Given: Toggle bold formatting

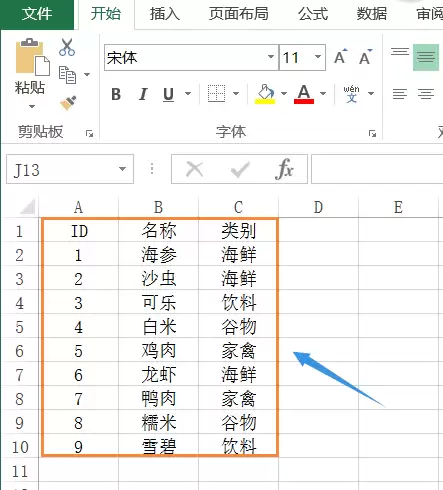Looking at the screenshot, I should coord(116,94).
